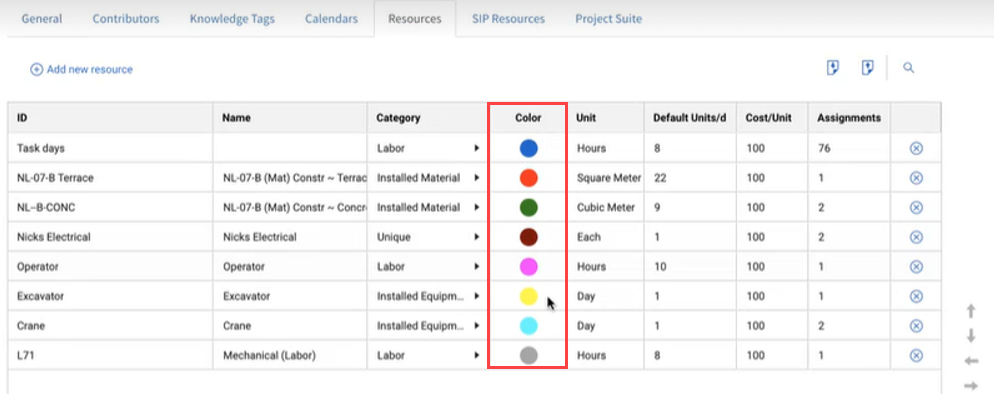Click Default Units/d value 9

click(x=690, y=207)
